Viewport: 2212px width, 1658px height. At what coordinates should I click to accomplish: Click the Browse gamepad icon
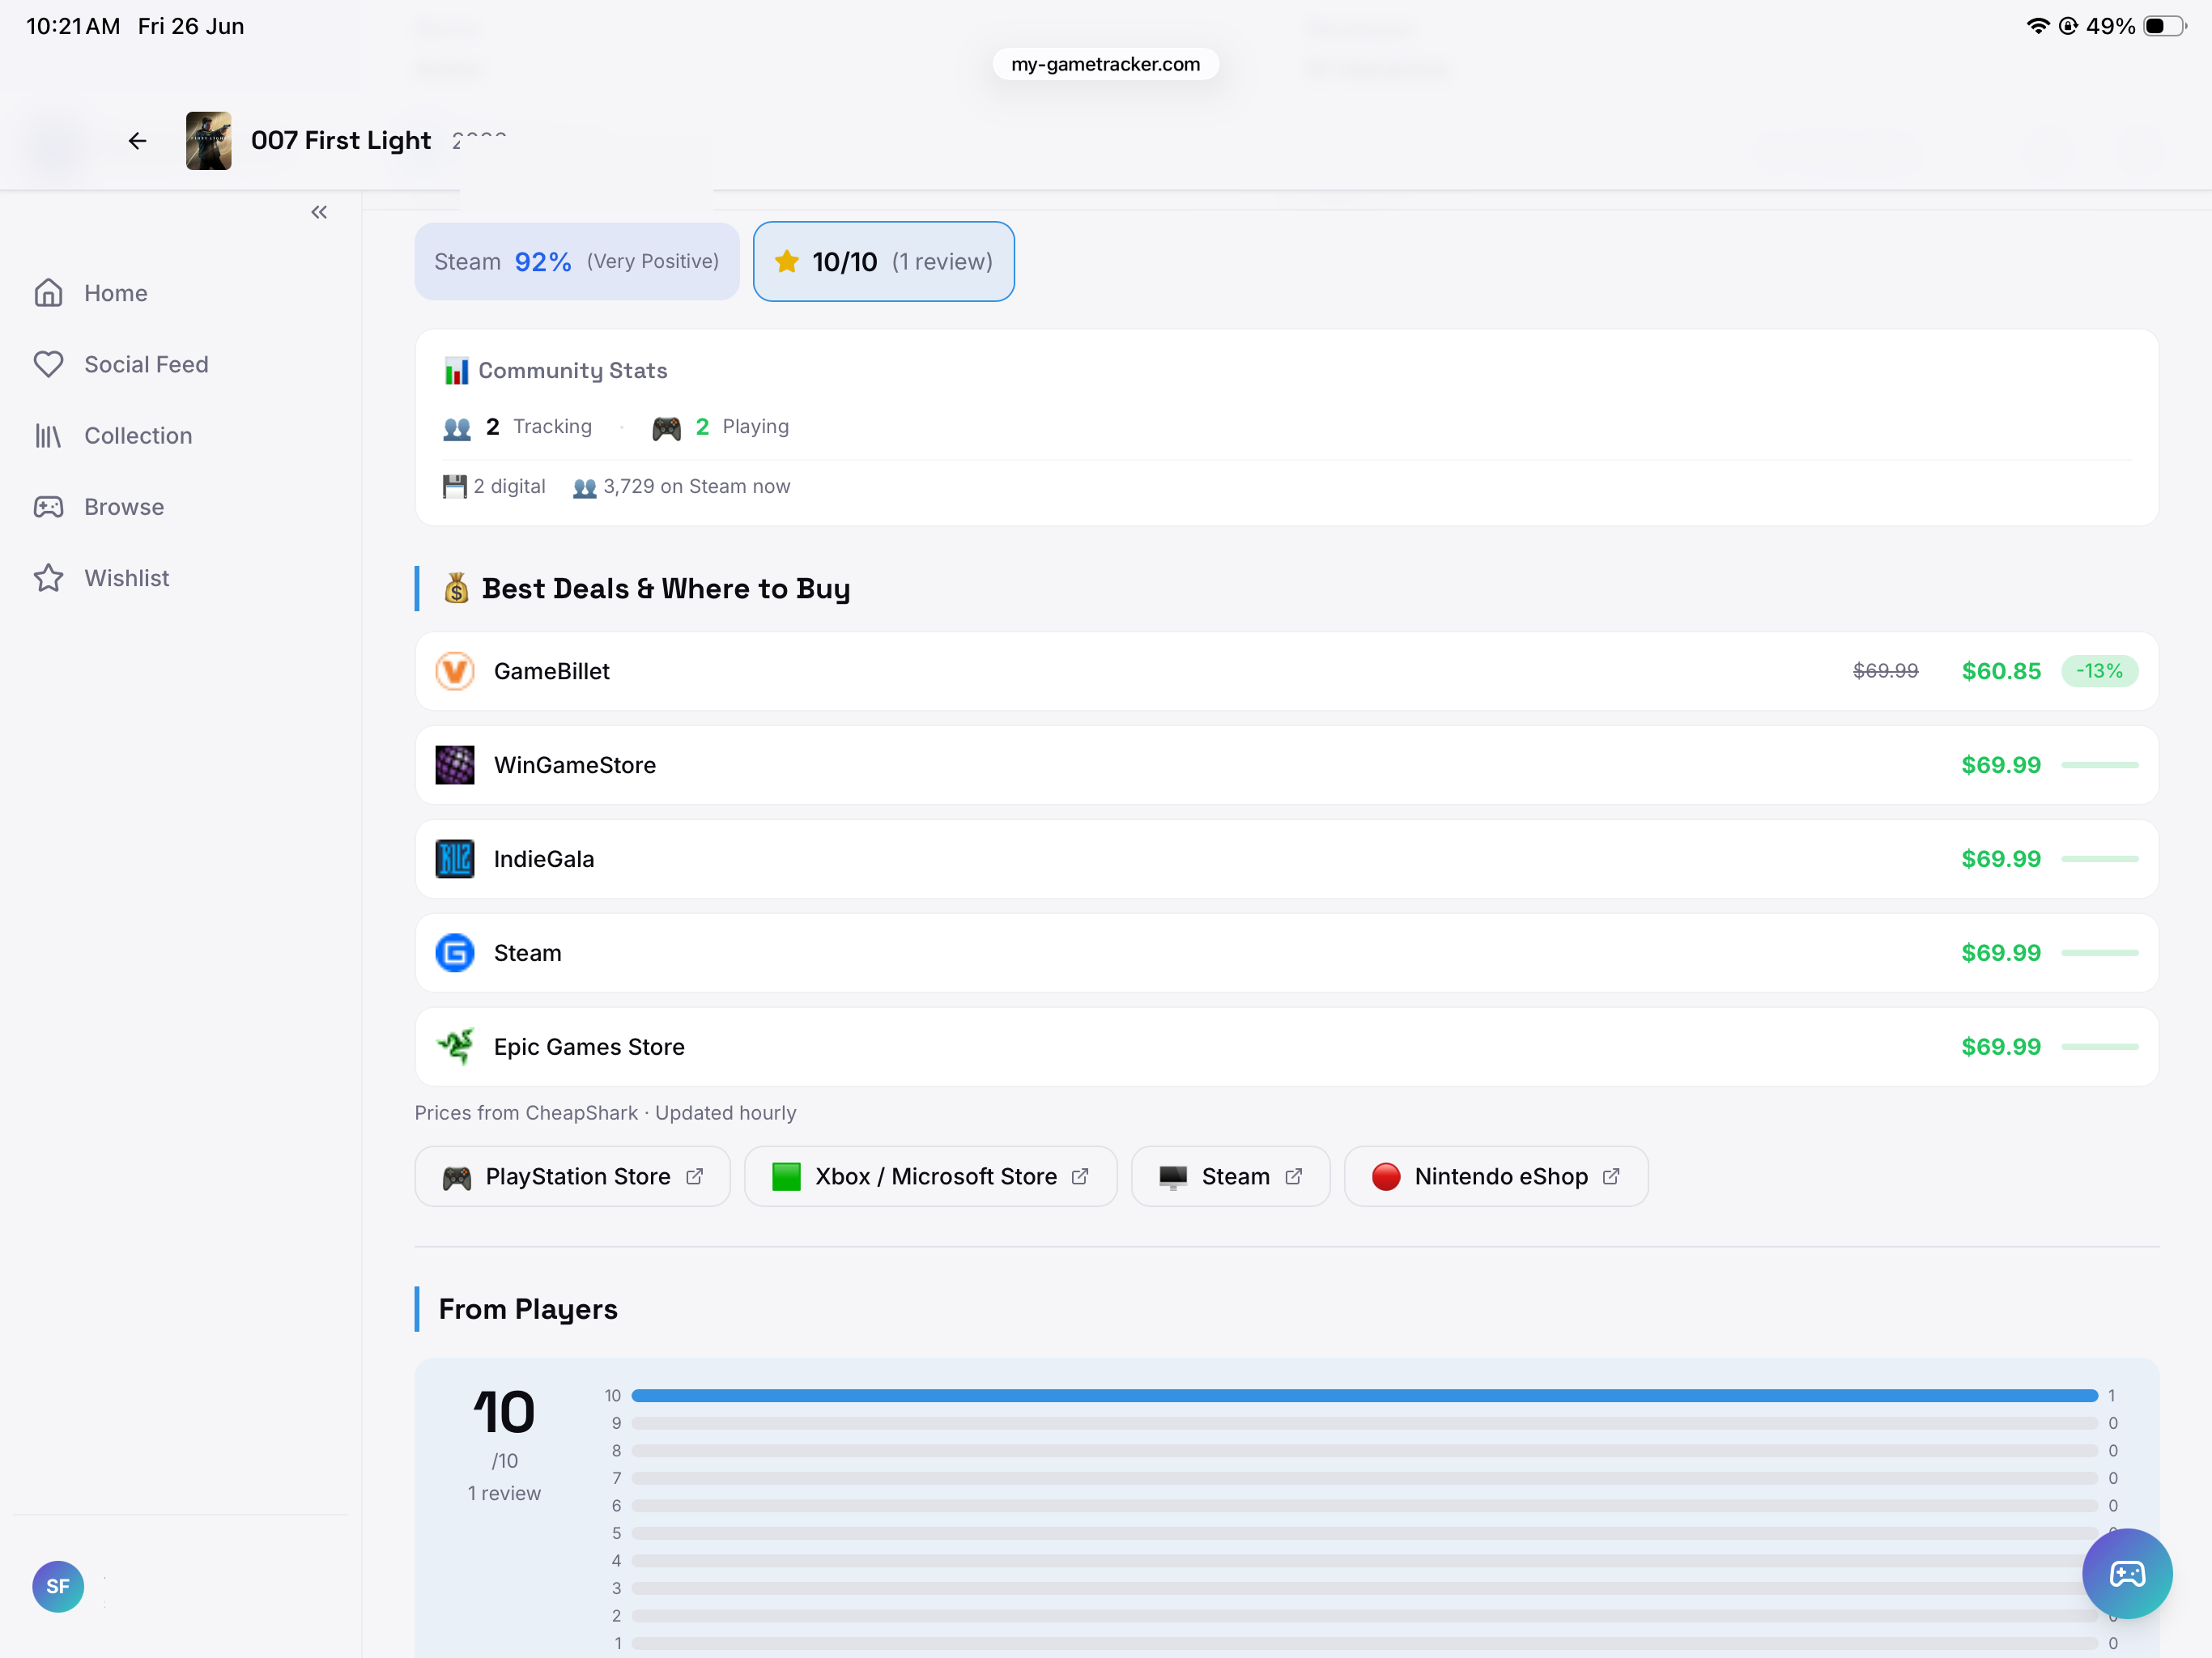point(48,507)
